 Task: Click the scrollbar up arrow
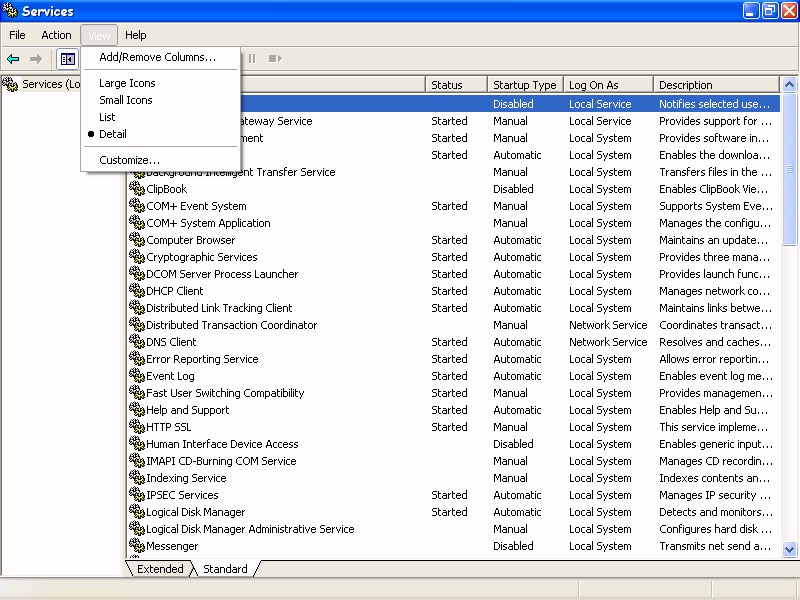click(789, 85)
